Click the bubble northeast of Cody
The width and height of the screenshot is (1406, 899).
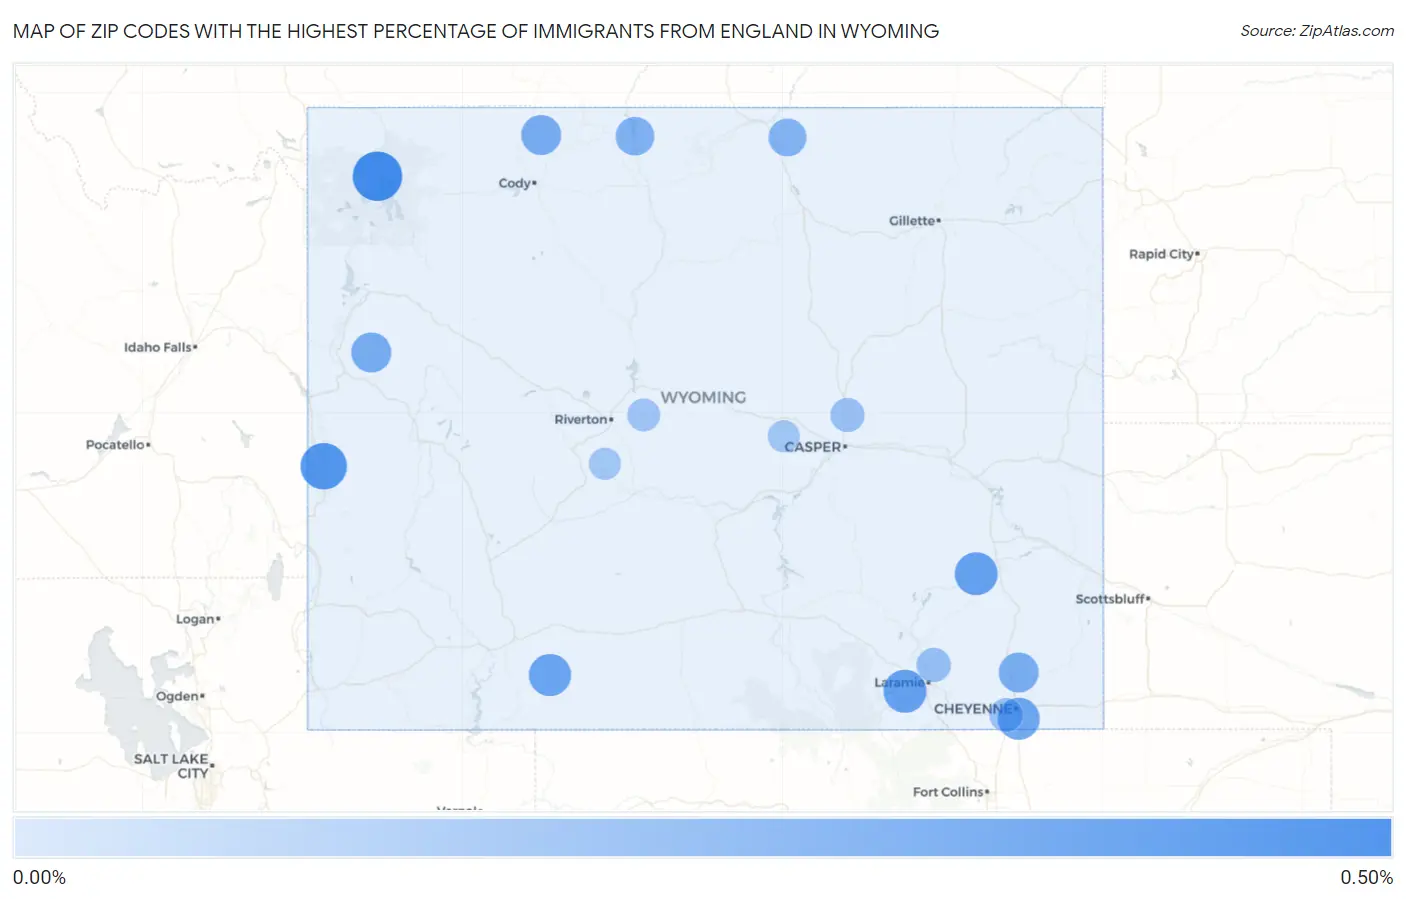[x=635, y=136]
